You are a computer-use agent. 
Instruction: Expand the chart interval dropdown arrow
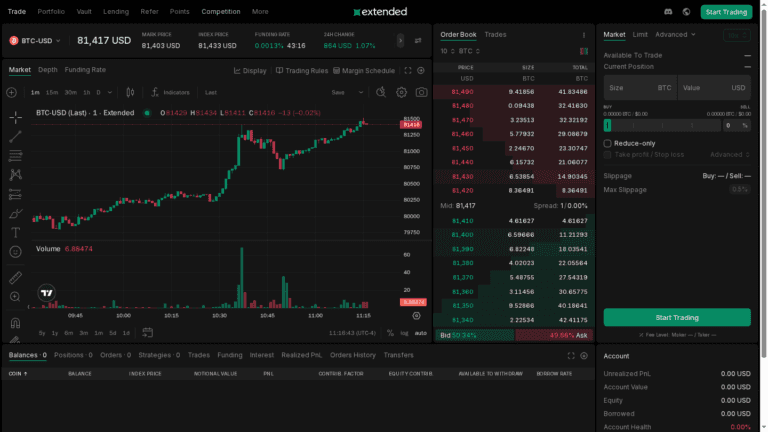[110, 93]
